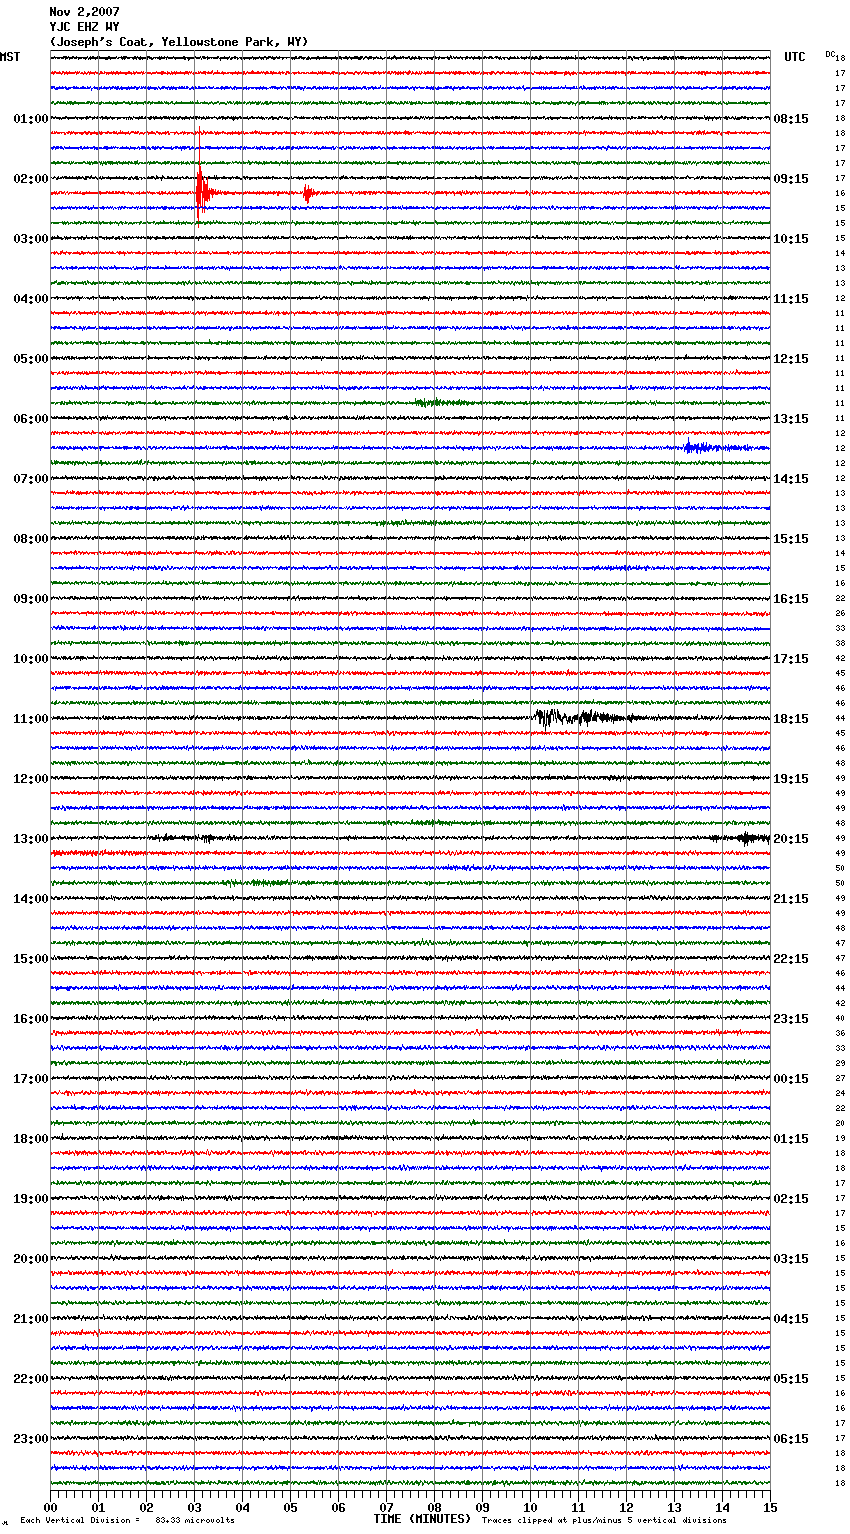Click the UTC column header
850x1534 pixels.
pos(794,57)
